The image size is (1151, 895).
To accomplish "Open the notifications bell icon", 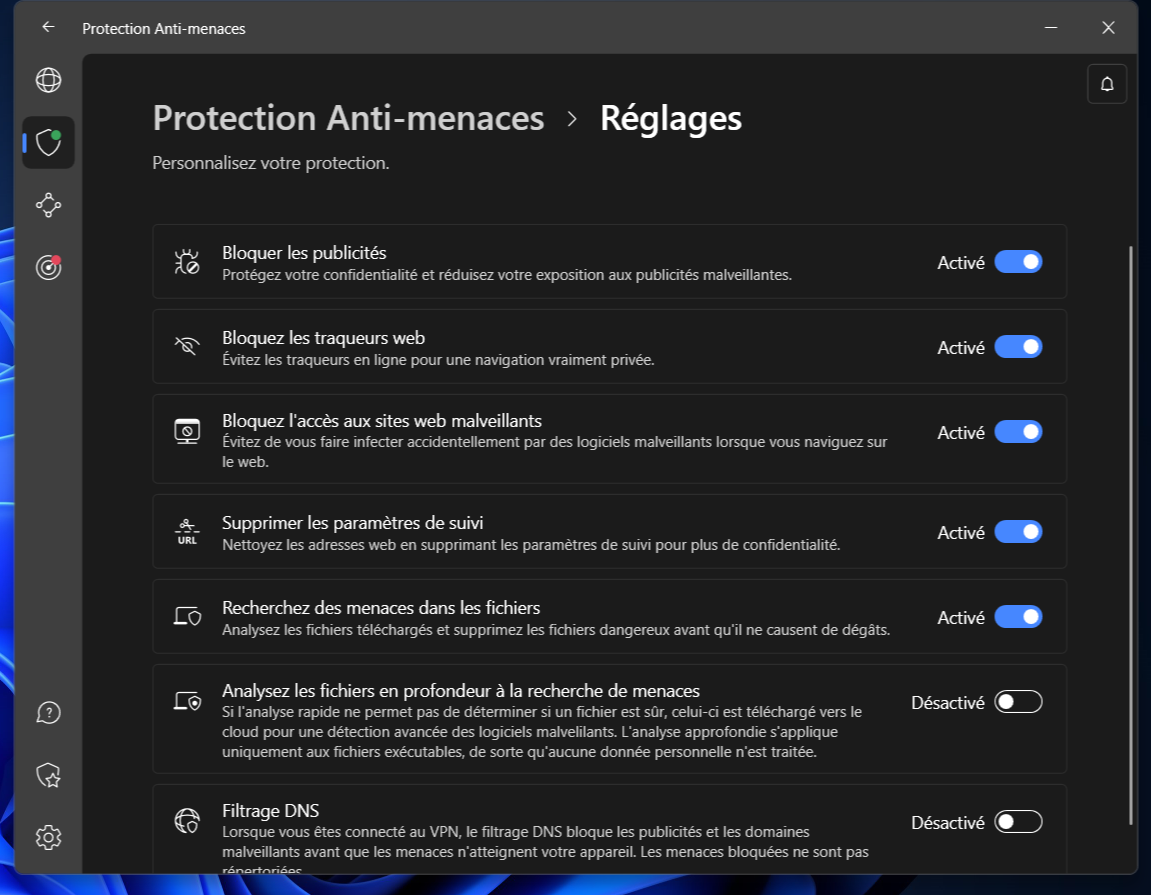I will (1107, 84).
